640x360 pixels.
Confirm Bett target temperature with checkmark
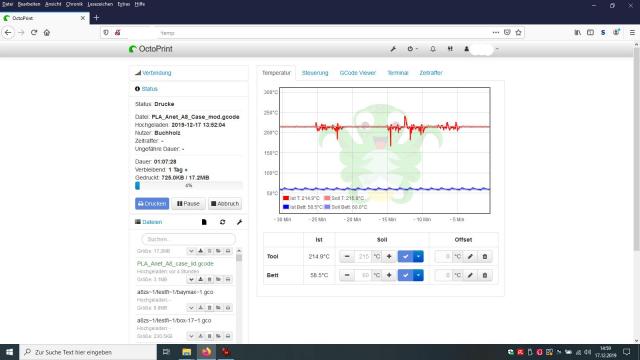coord(405,275)
